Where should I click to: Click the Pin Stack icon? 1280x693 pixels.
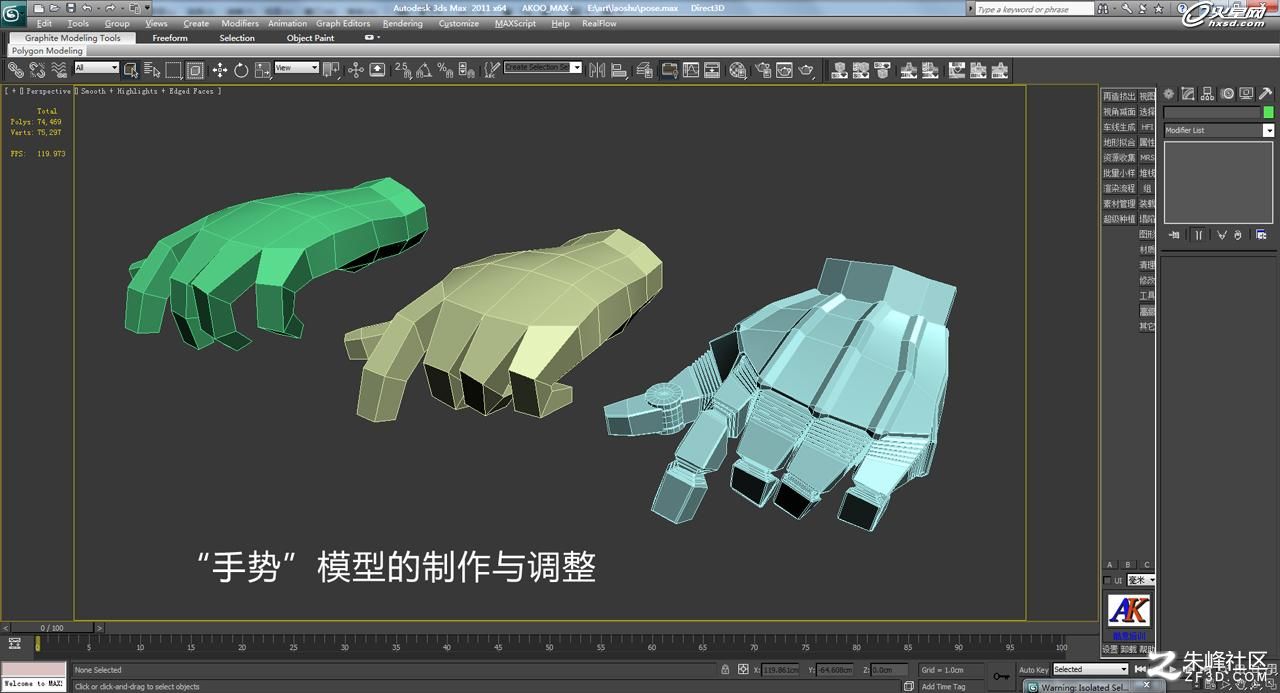1174,235
